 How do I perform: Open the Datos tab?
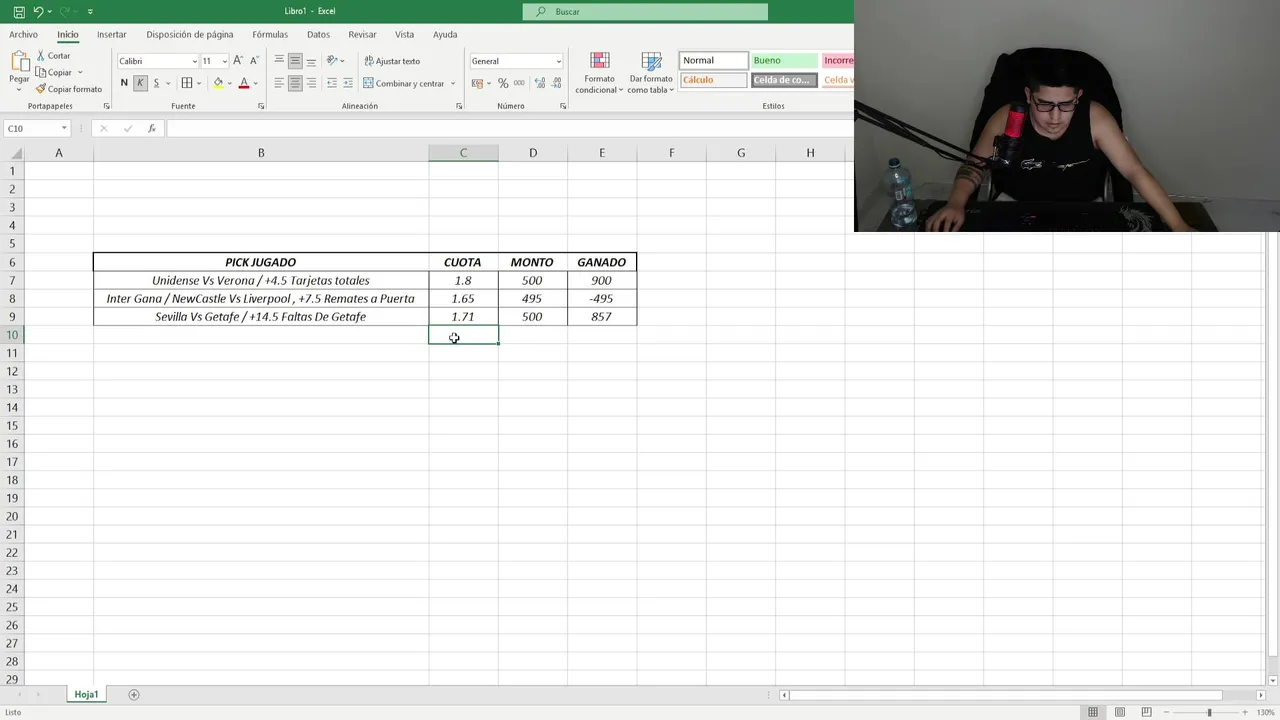tap(318, 34)
